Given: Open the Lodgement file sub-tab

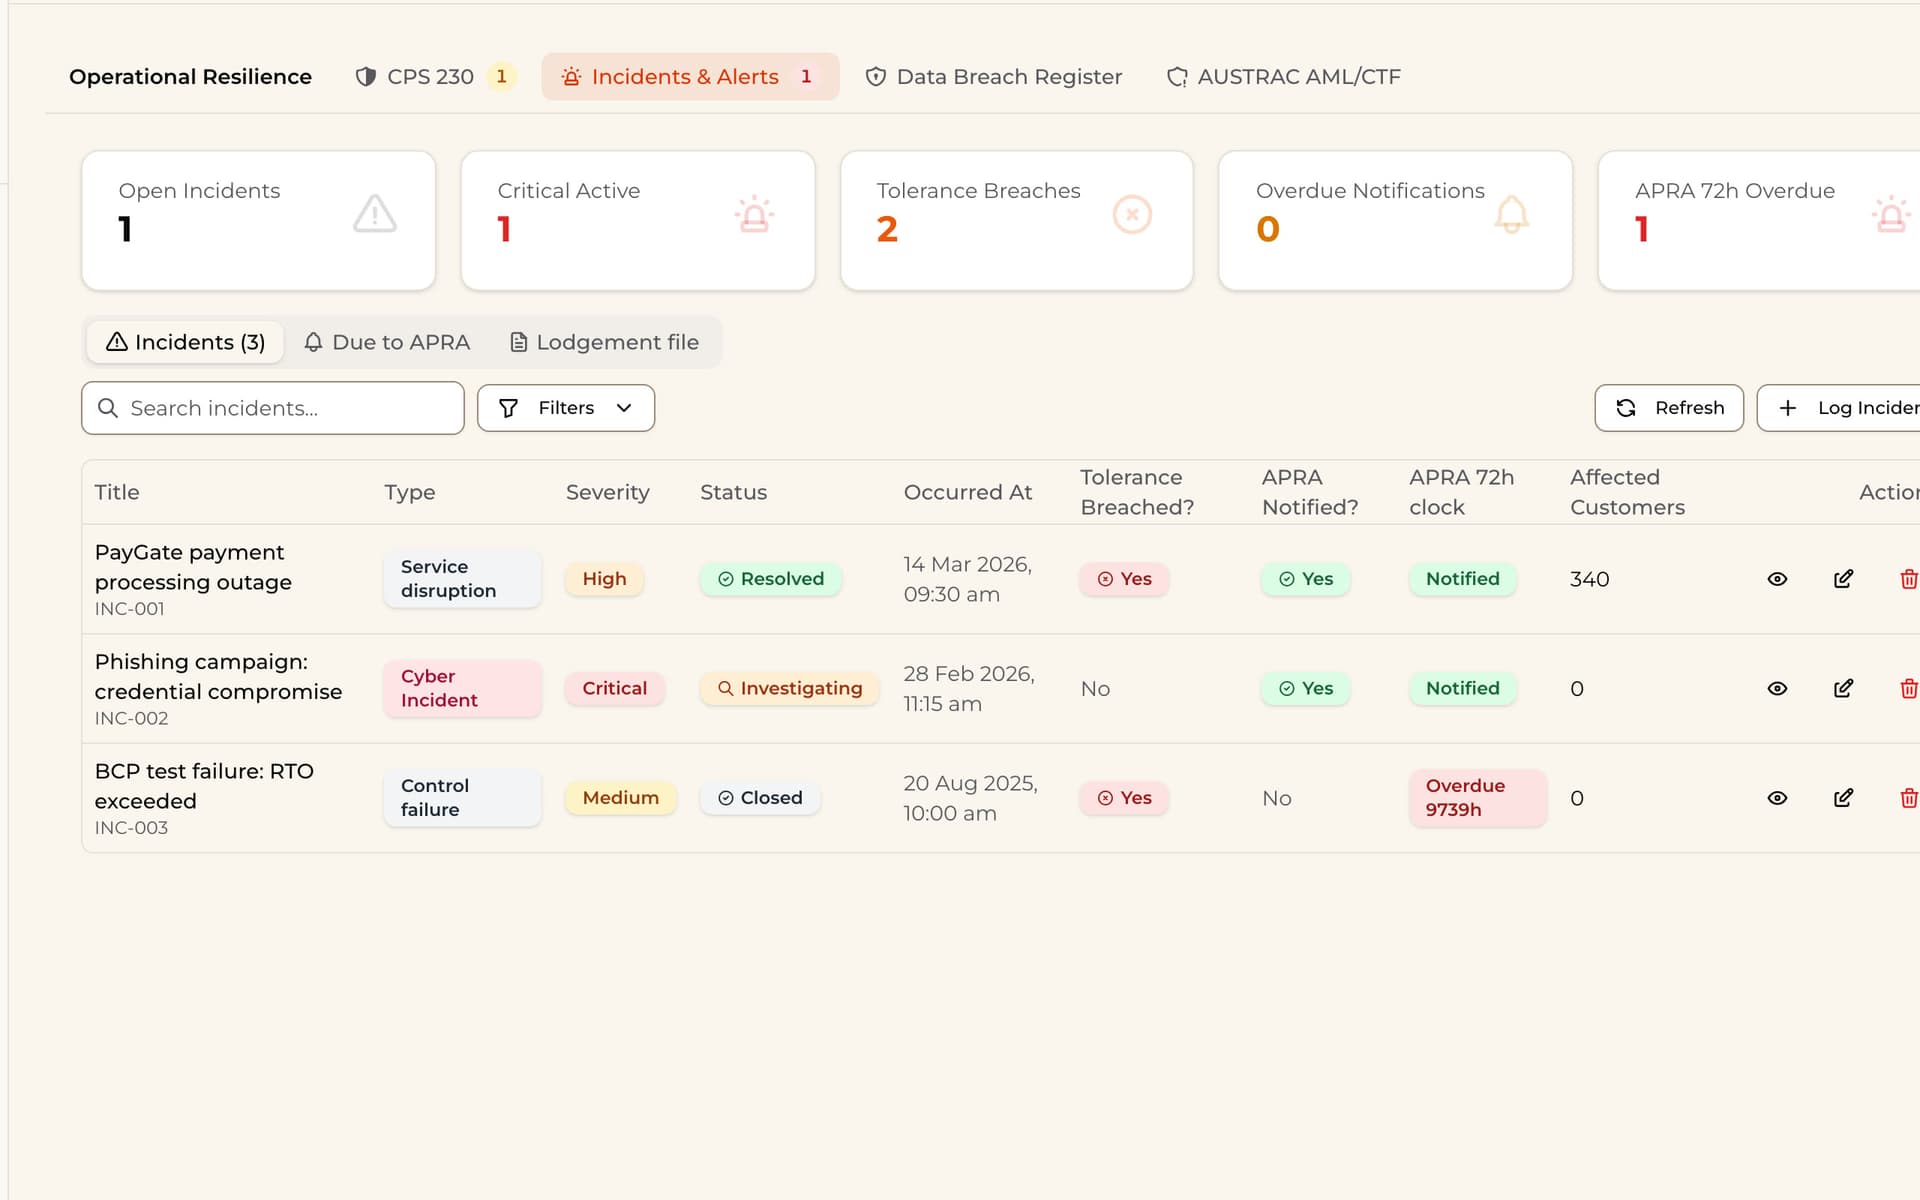Looking at the screenshot, I should point(604,342).
